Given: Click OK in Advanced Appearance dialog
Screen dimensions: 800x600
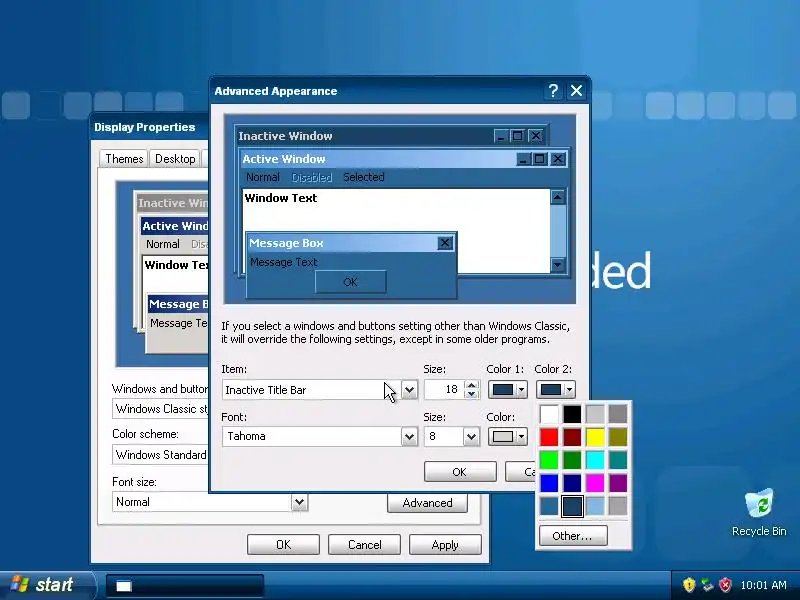Looking at the screenshot, I should [x=460, y=472].
